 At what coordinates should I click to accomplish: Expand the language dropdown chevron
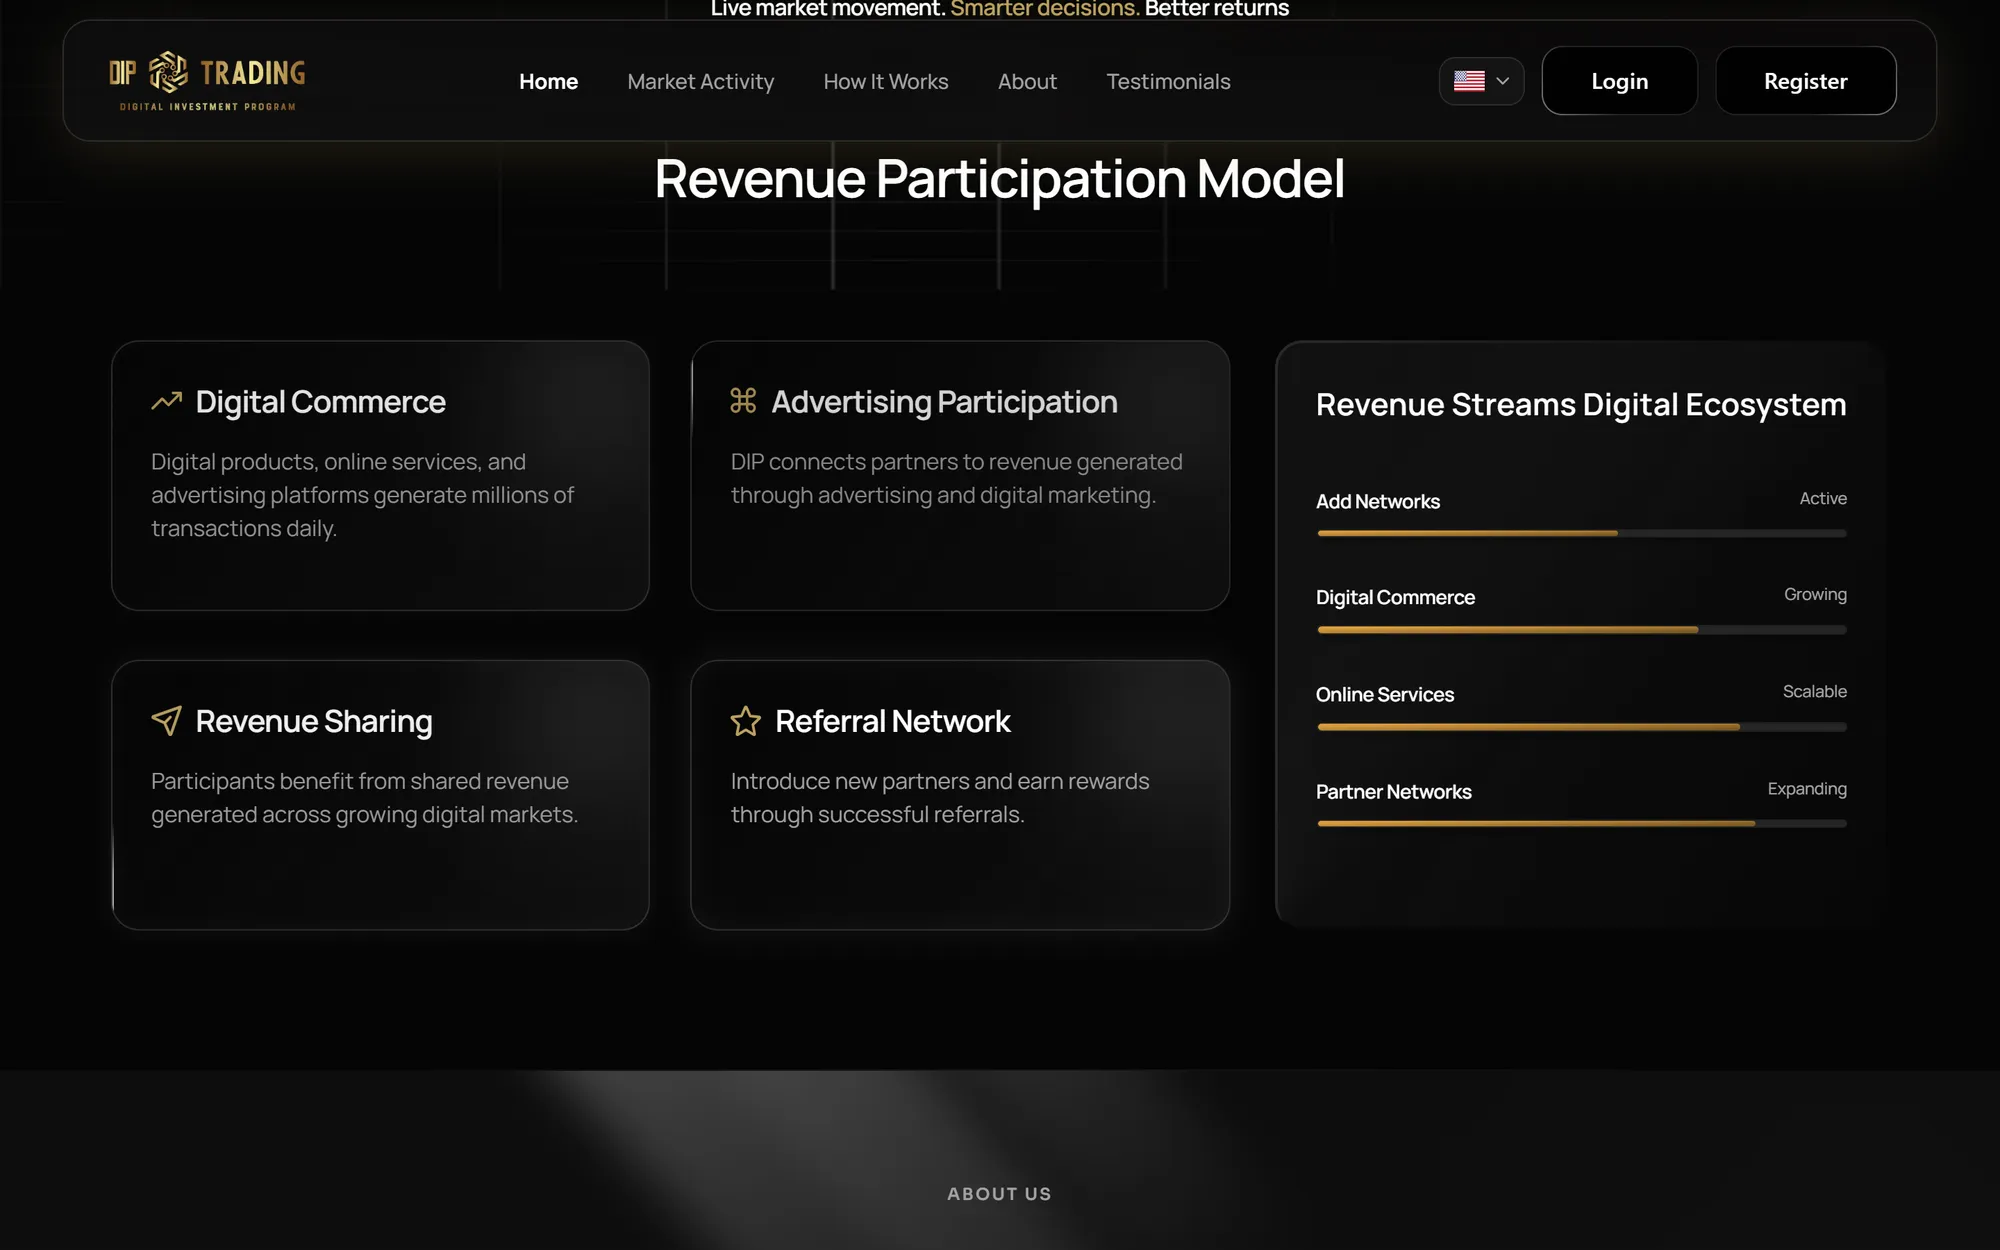click(x=1502, y=81)
